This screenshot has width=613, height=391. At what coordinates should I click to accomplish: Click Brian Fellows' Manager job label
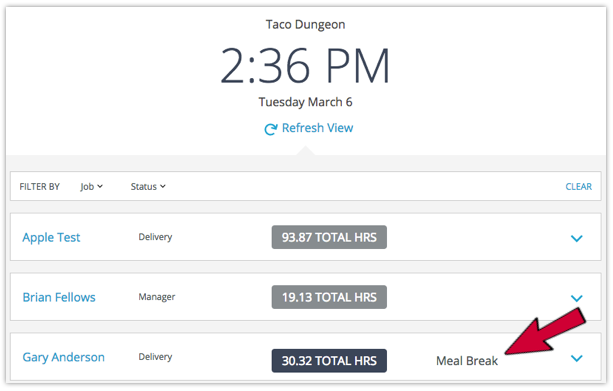[x=157, y=297]
